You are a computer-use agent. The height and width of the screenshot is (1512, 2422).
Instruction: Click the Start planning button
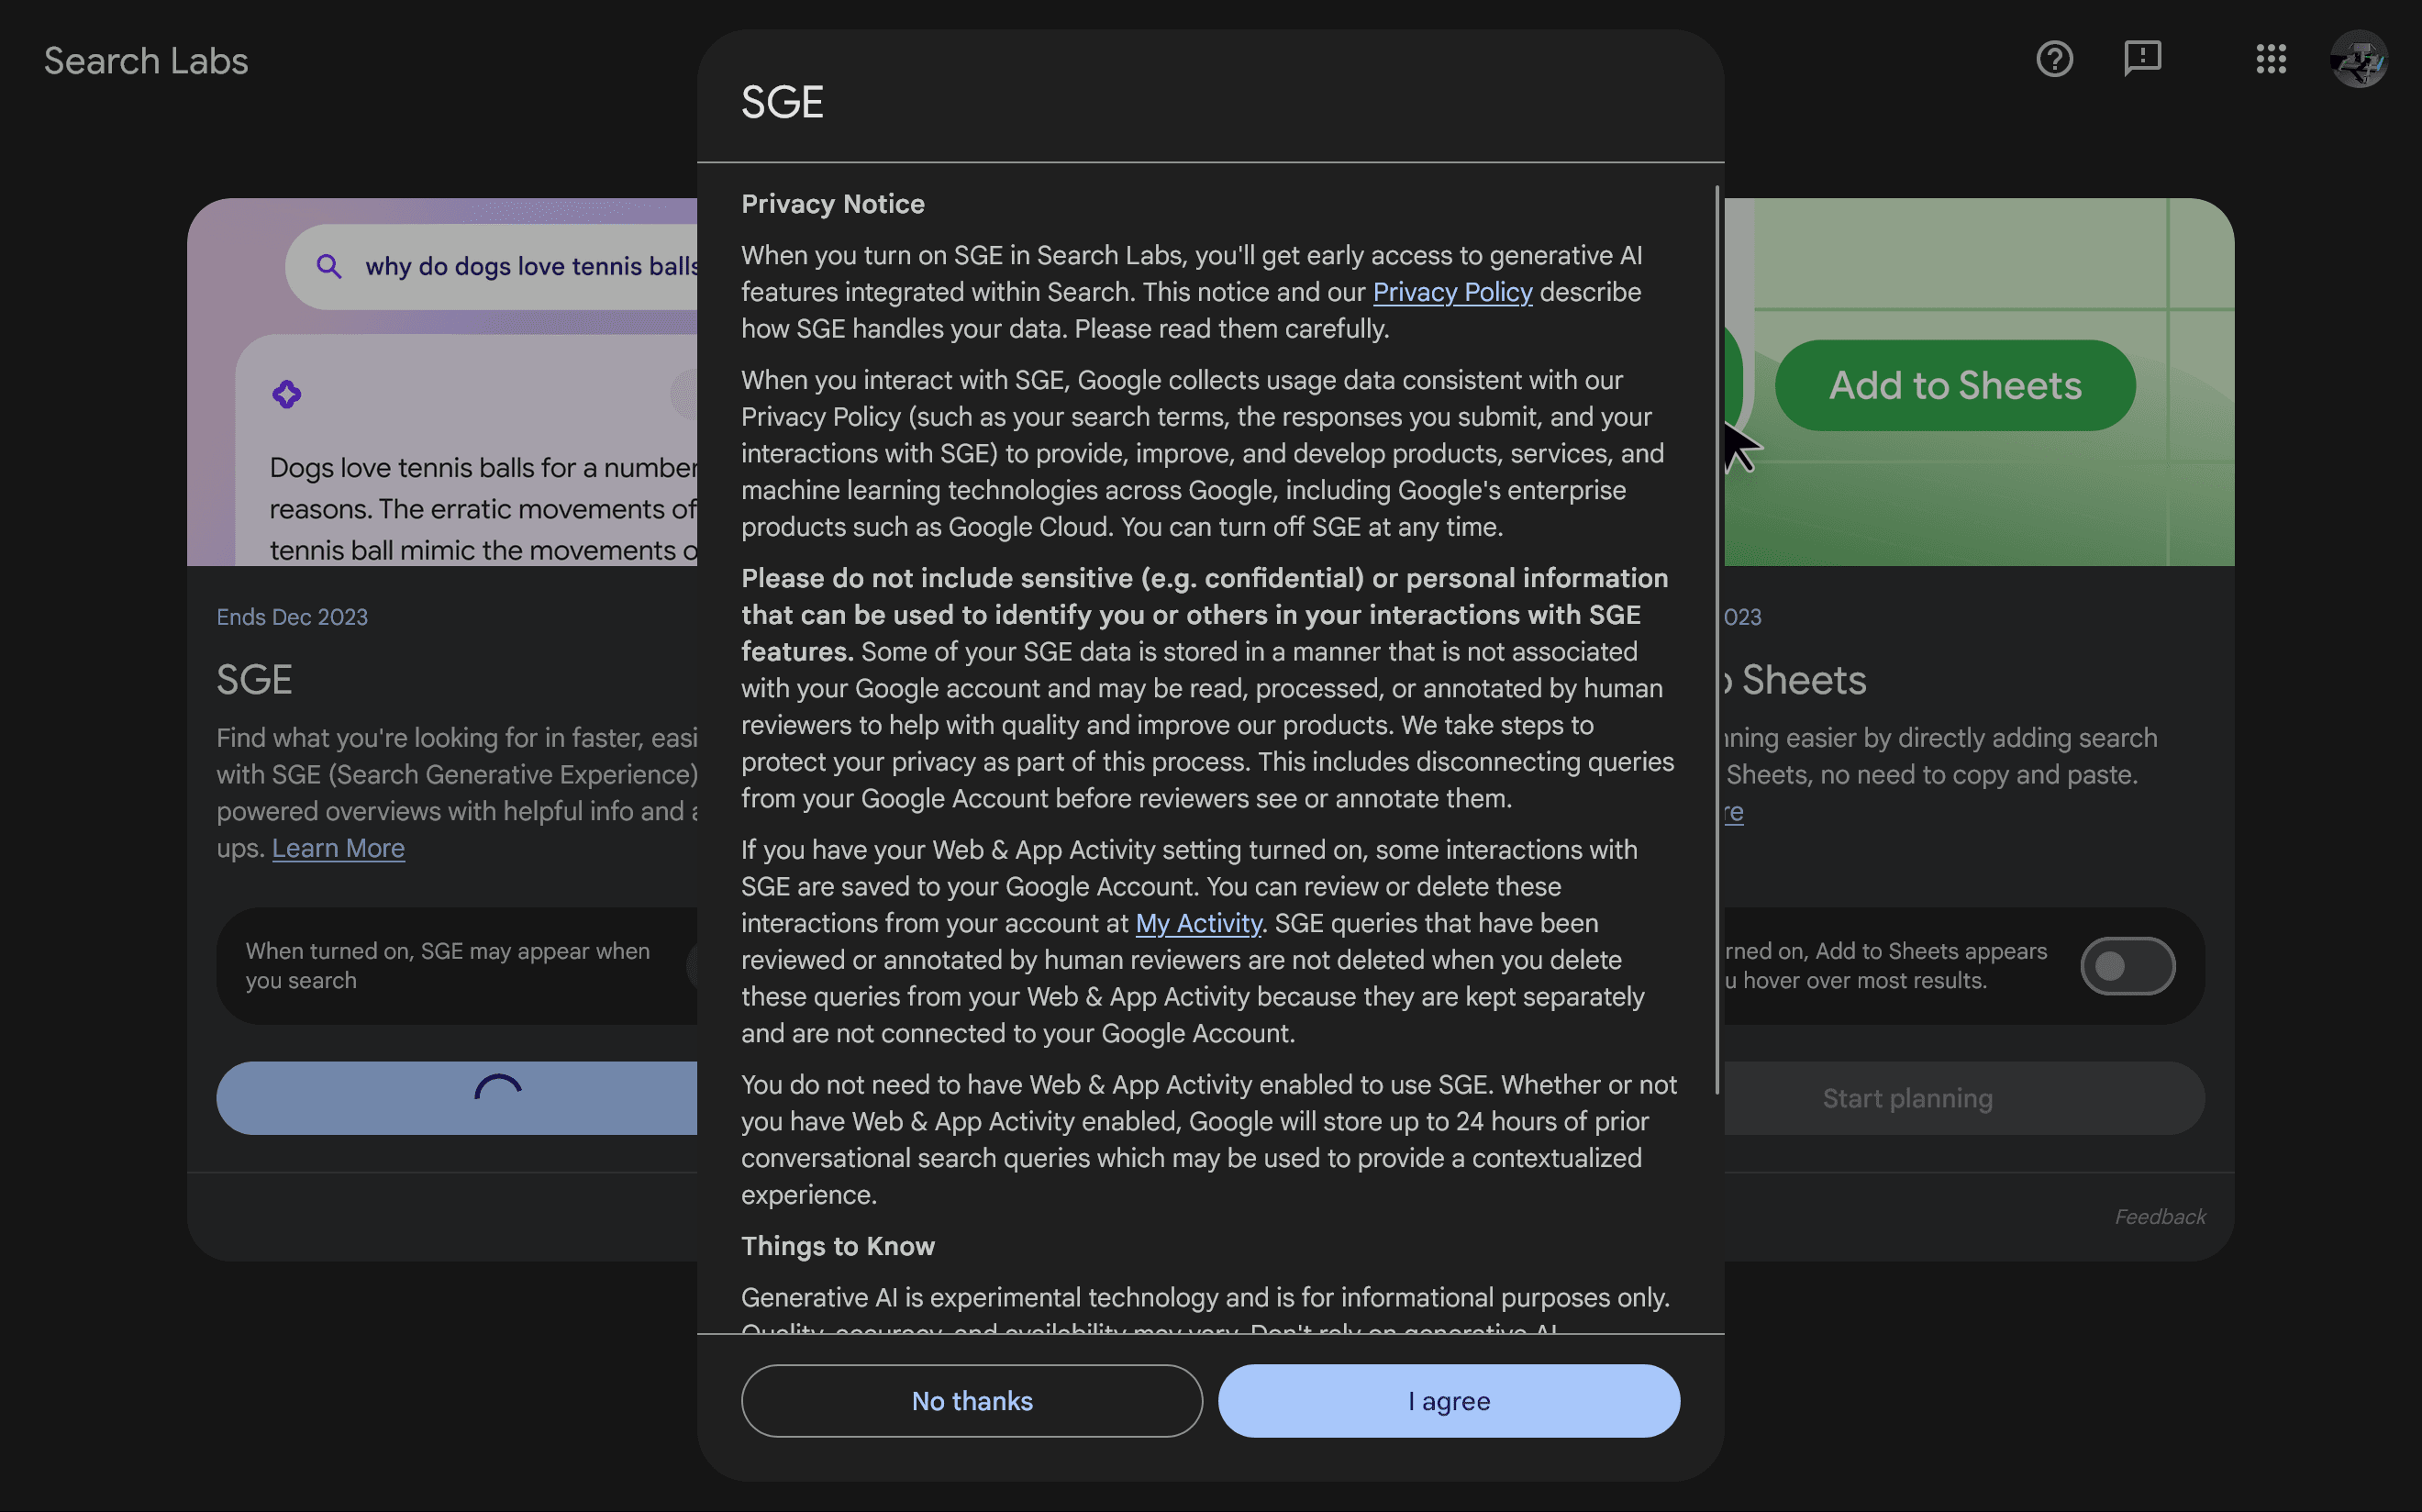[x=1964, y=1098]
